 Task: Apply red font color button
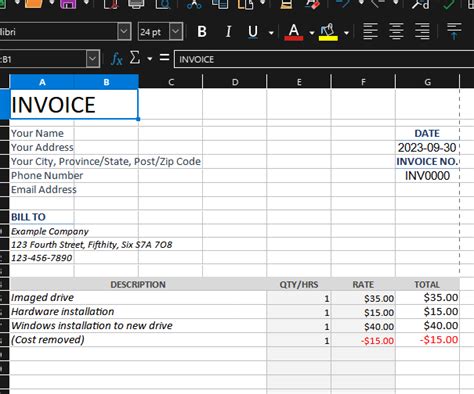pyautogui.click(x=294, y=32)
